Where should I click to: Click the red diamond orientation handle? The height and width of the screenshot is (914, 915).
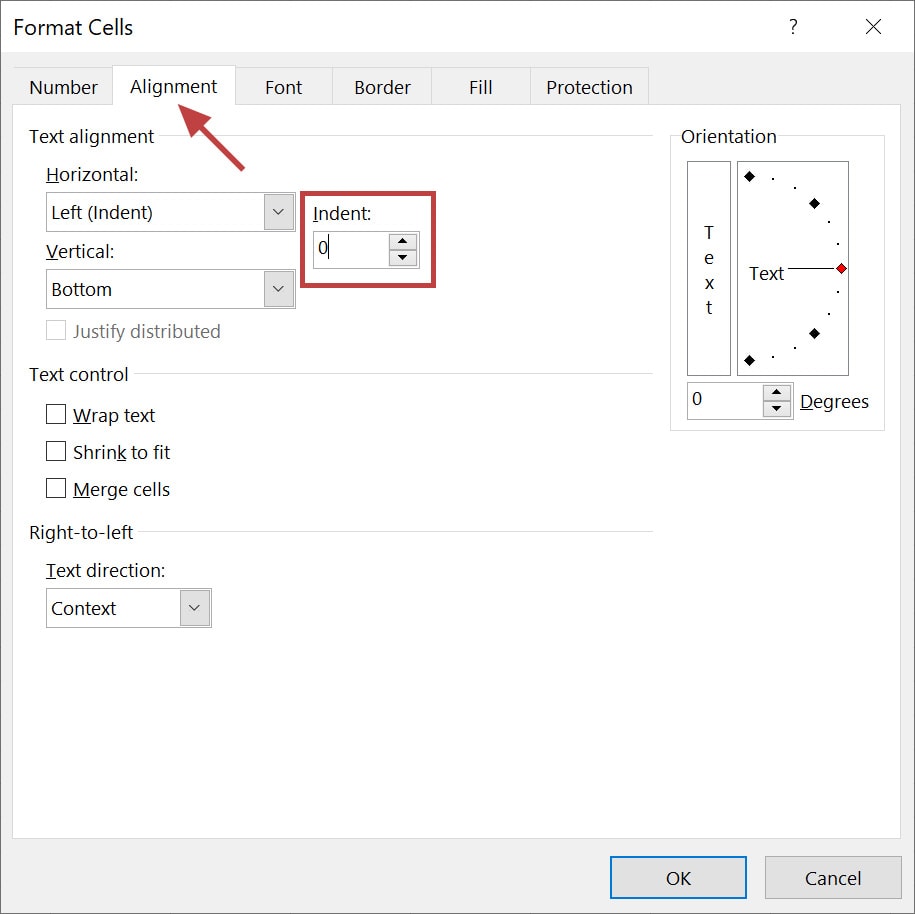click(x=842, y=268)
